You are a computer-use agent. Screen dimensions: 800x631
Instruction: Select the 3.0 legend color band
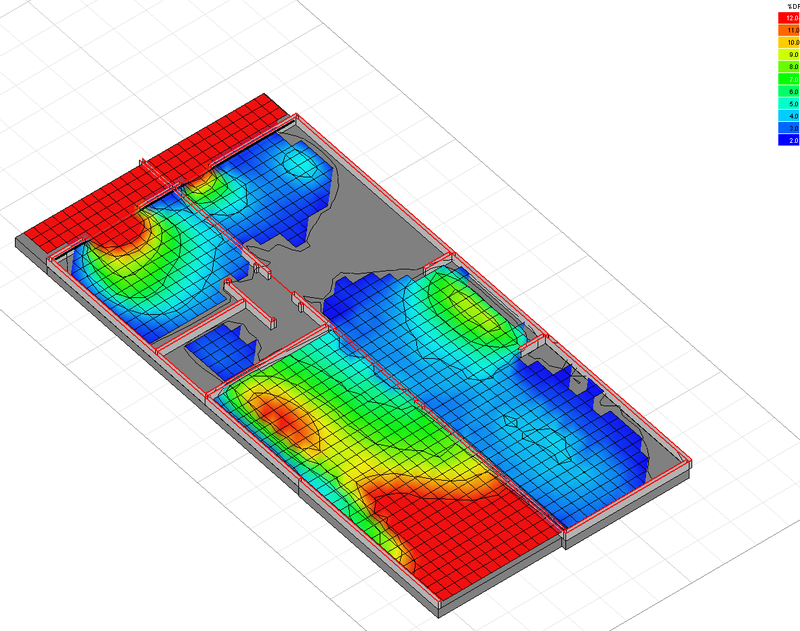[x=789, y=128]
